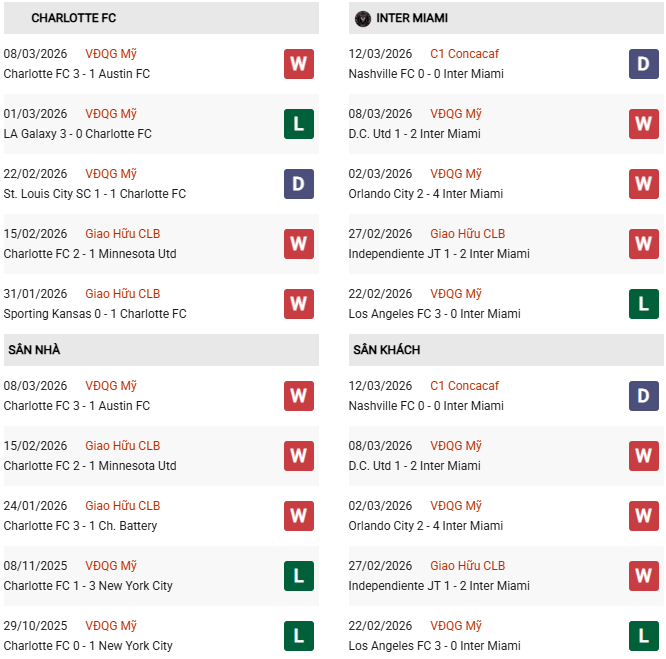Open C1 Concacaf link under Sân Khách
This screenshot has width=666, height=659.
point(464,386)
